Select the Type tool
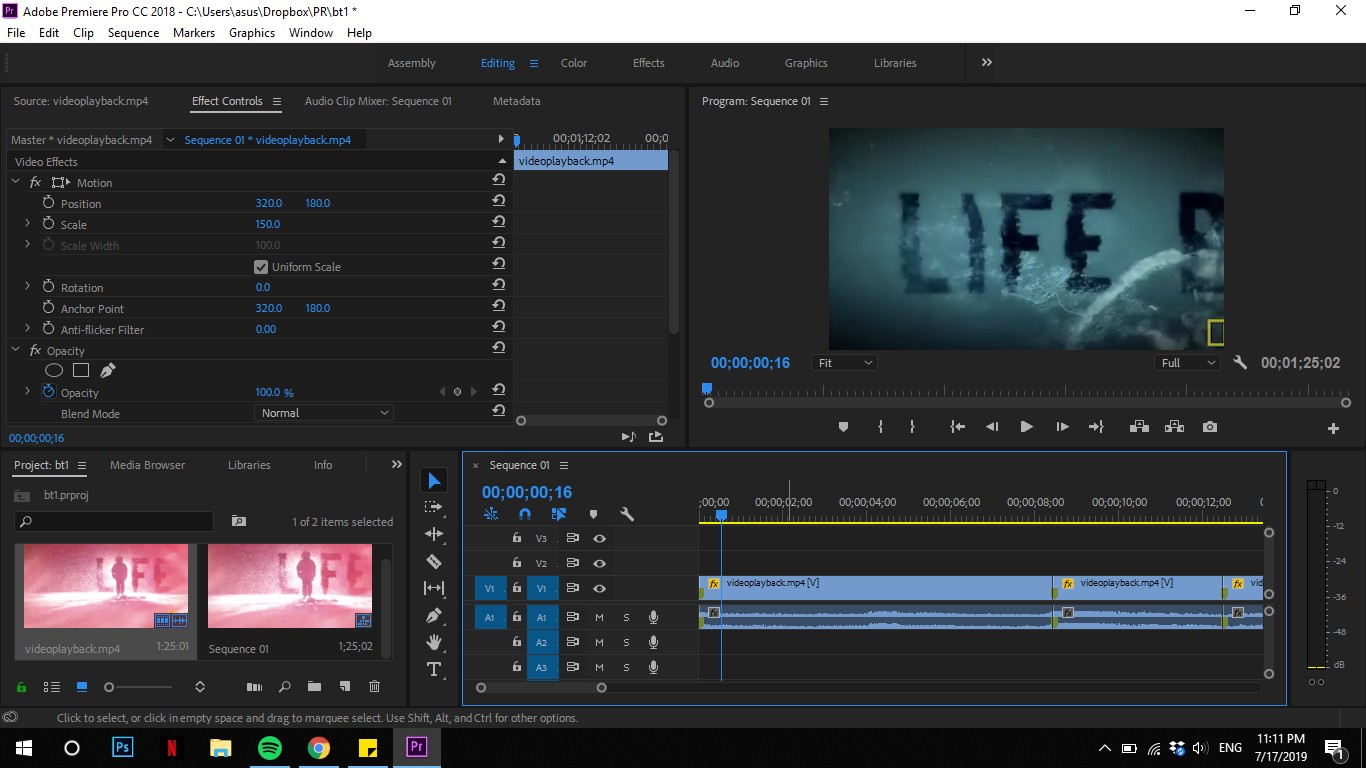The height and width of the screenshot is (768, 1366). (434, 669)
